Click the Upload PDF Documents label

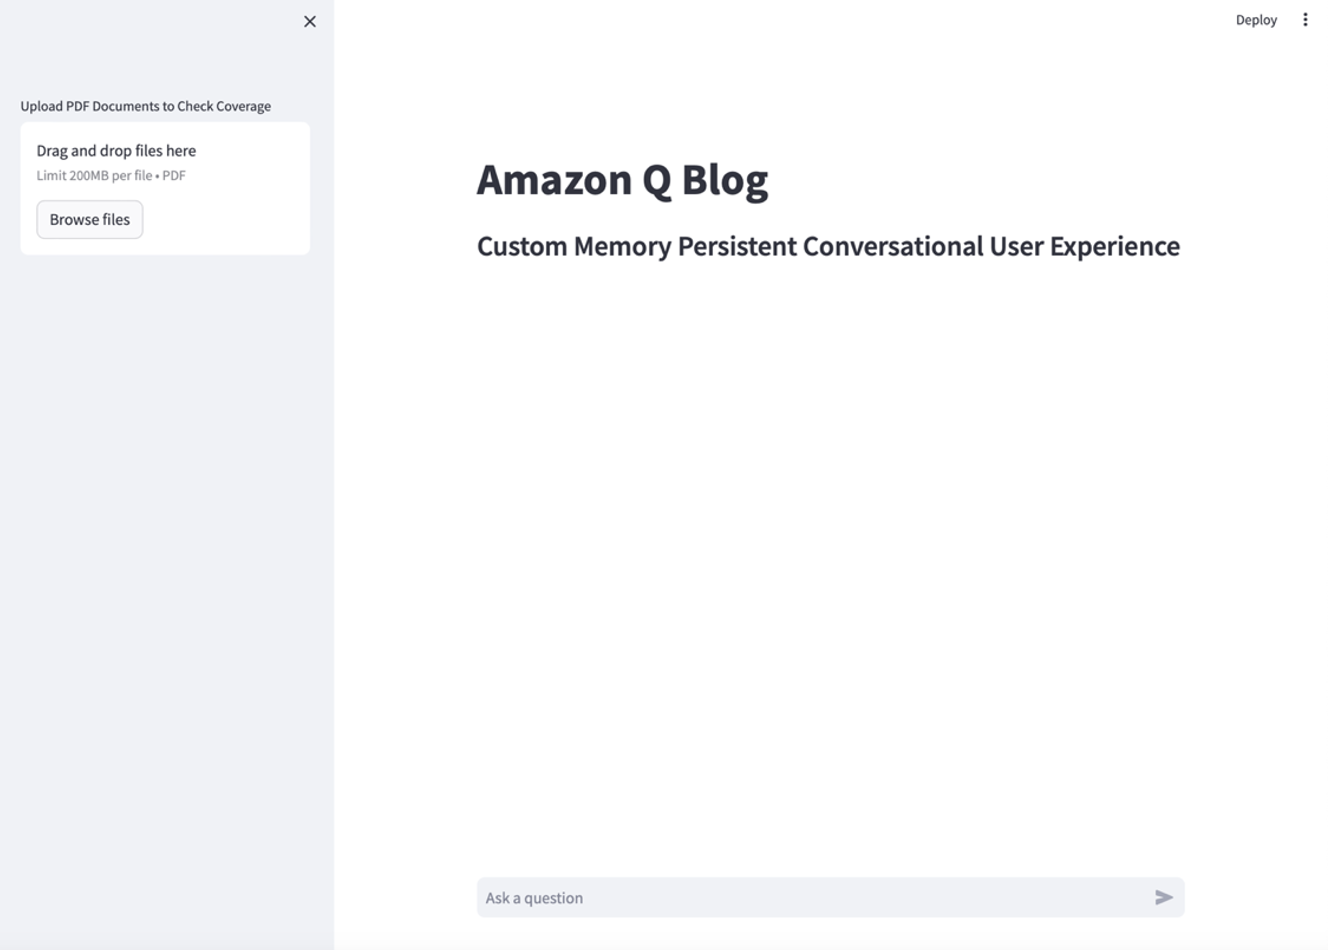(x=146, y=106)
